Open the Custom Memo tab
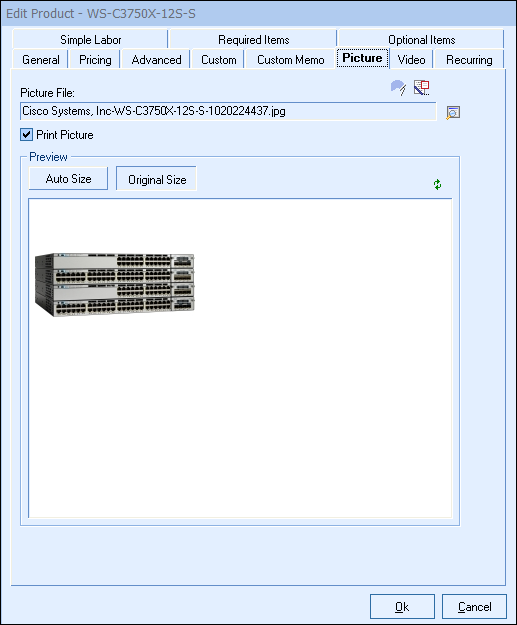This screenshot has height=625, width=517. [x=291, y=60]
